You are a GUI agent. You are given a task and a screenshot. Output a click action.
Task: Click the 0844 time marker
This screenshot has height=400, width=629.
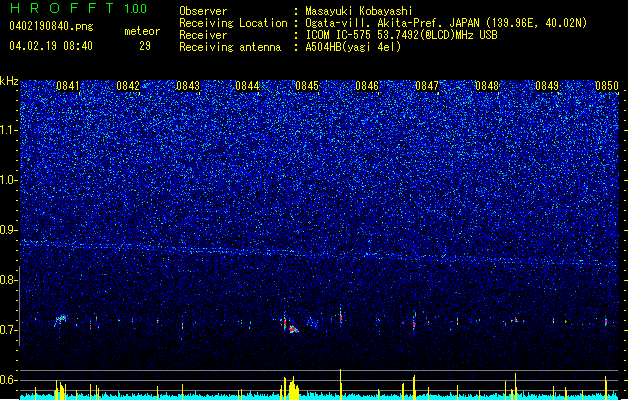[247, 85]
